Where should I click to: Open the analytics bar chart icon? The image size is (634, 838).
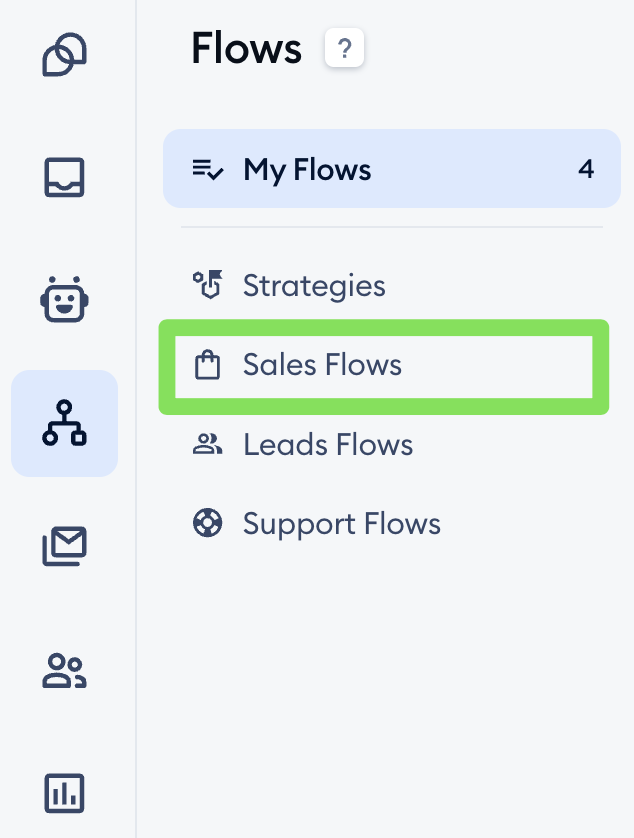pyautogui.click(x=64, y=793)
